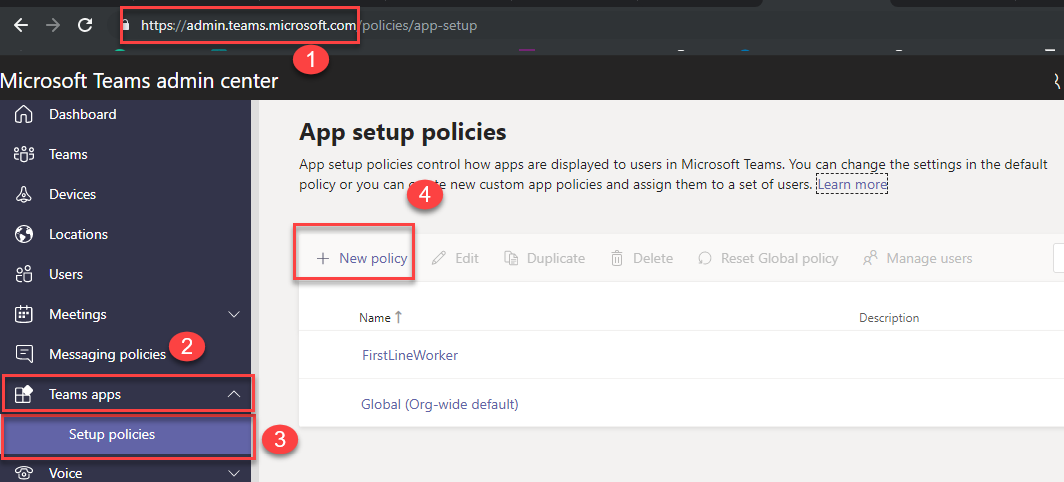Image resolution: width=1064 pixels, height=482 pixels.
Task: Collapse the Teams apps section chevron
Action: click(x=234, y=394)
